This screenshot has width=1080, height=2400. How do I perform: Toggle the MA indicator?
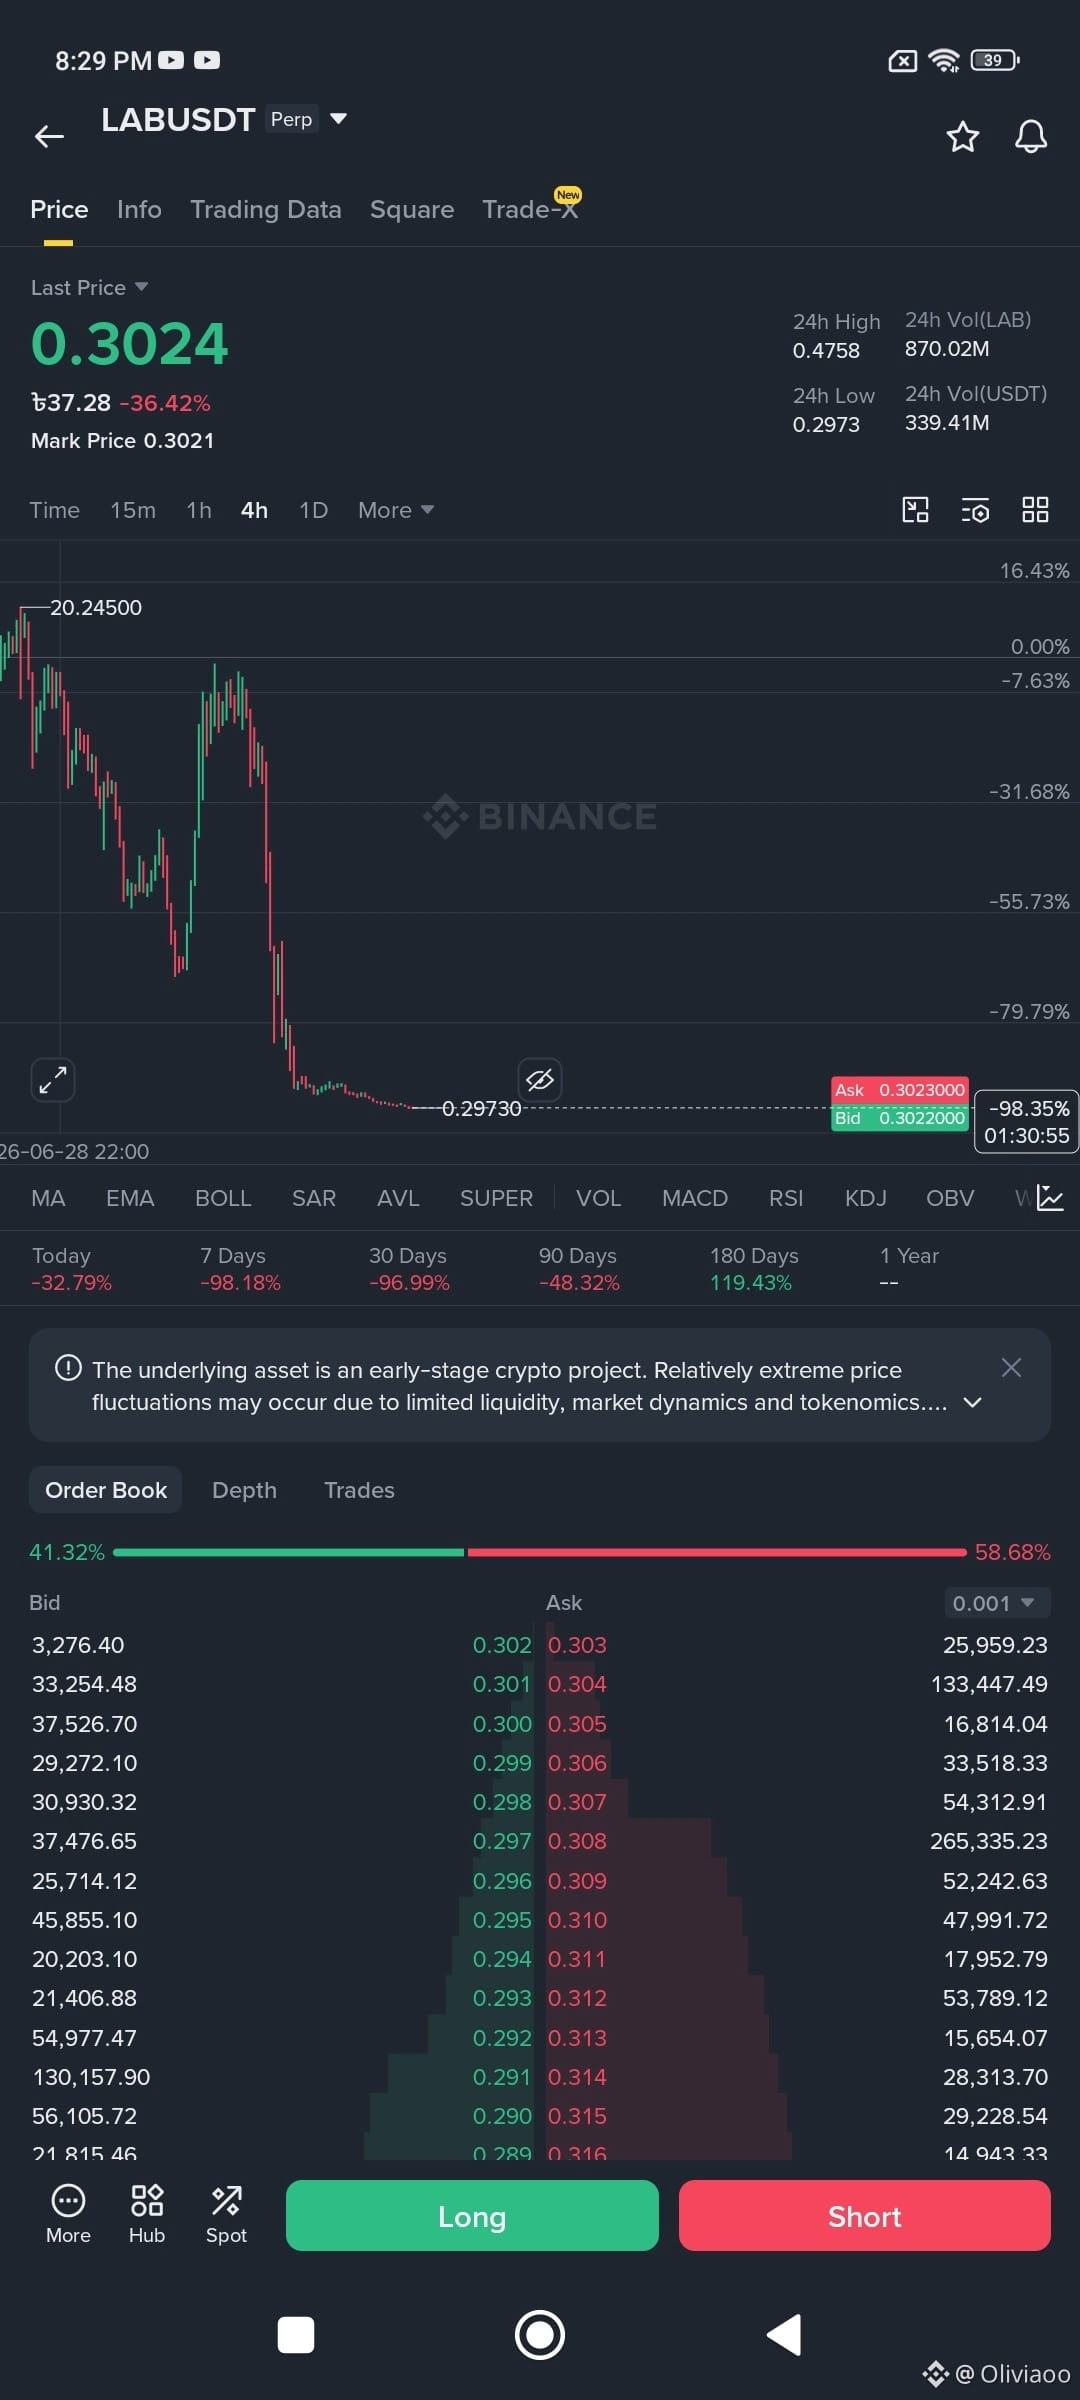pos(48,1198)
